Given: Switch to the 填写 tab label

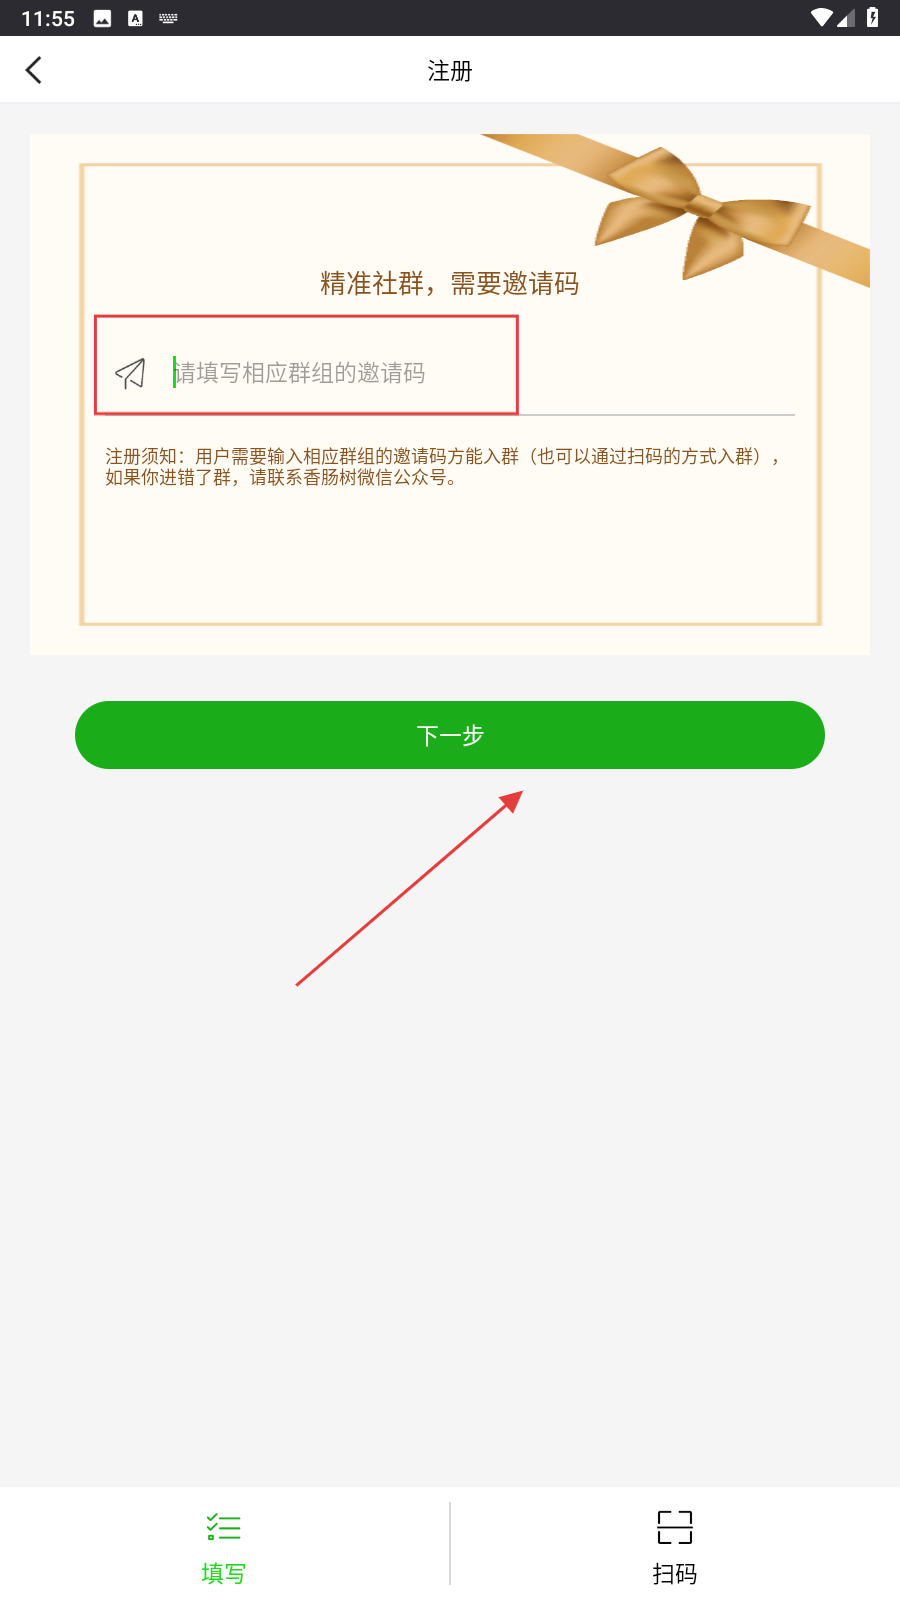Looking at the screenshot, I should click(223, 1574).
